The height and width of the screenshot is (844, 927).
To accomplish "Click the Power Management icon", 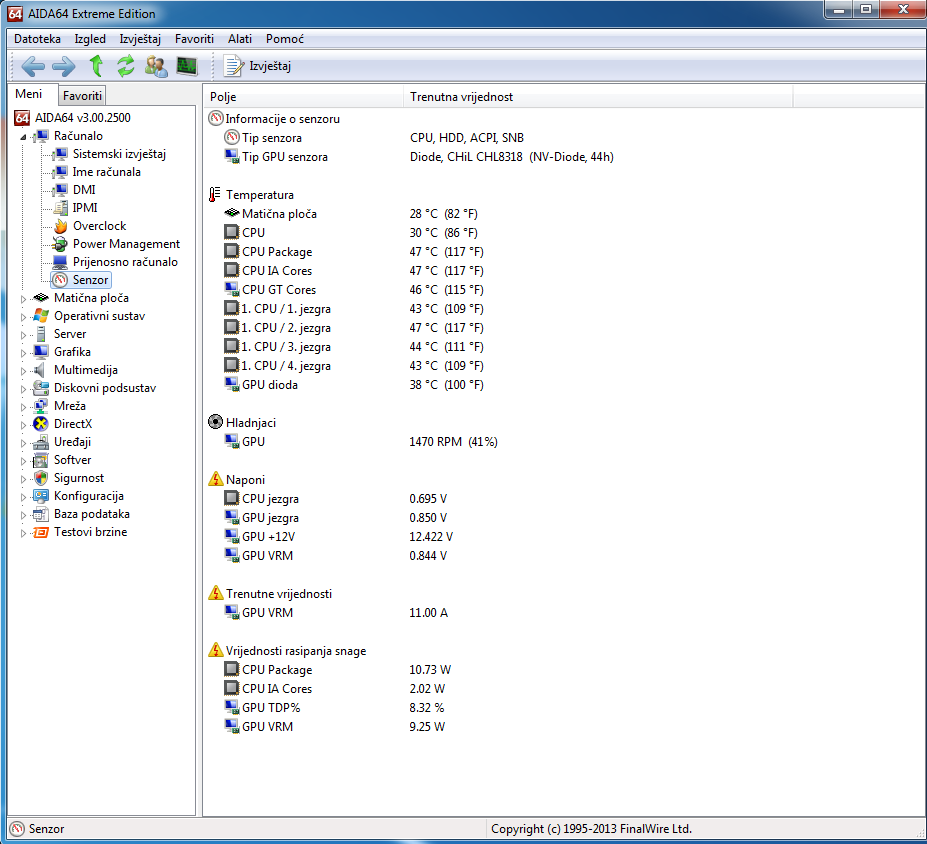I will 60,244.
